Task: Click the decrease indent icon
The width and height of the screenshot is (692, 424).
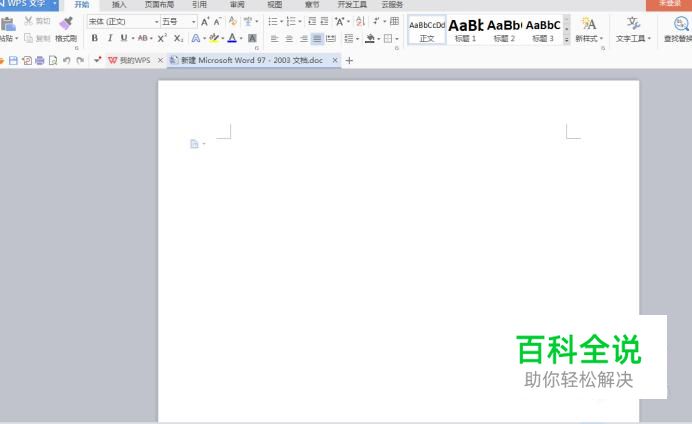Action: click(312, 21)
